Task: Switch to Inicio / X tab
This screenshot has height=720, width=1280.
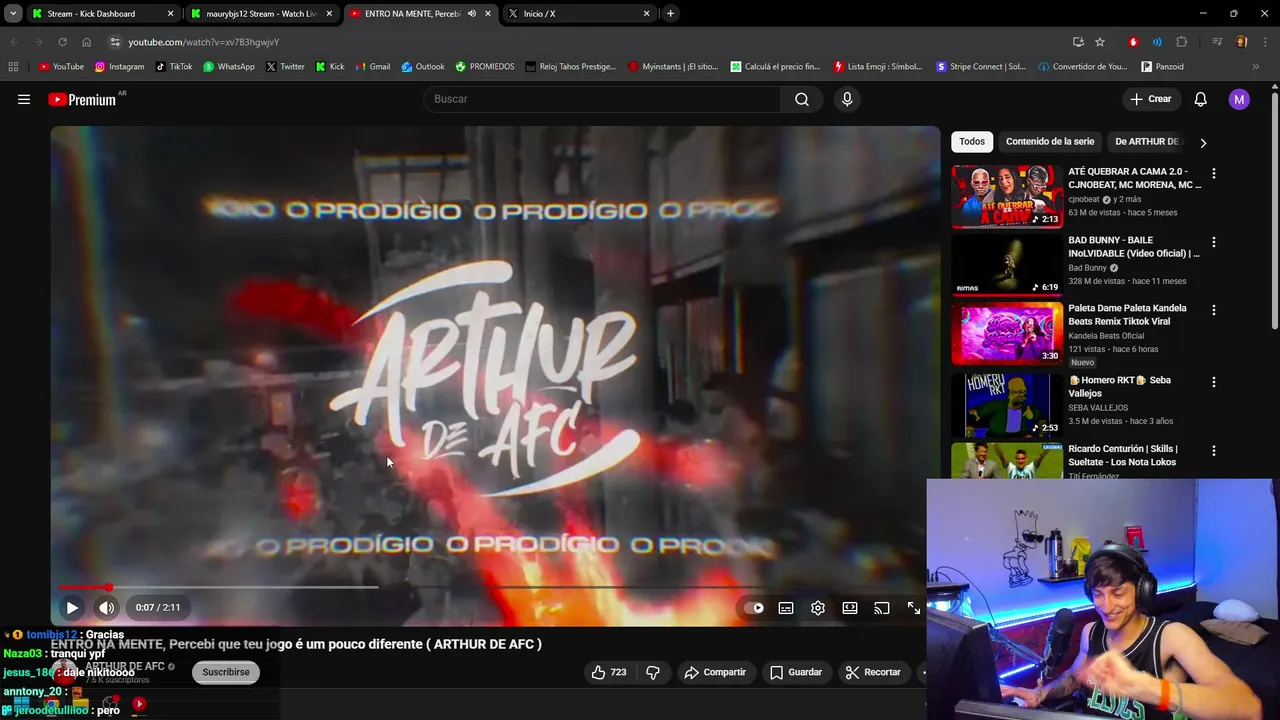Action: [578, 14]
